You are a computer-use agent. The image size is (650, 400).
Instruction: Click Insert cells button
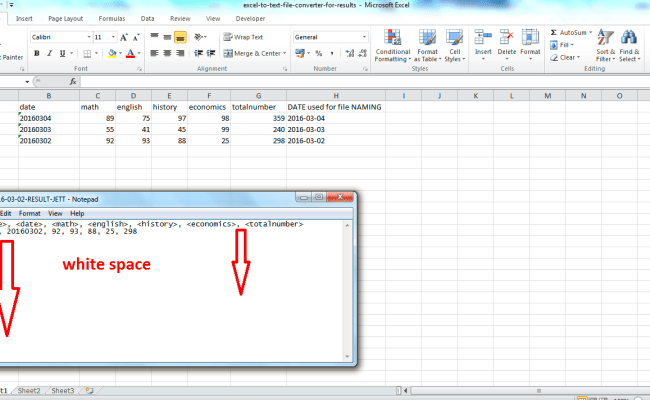483,45
